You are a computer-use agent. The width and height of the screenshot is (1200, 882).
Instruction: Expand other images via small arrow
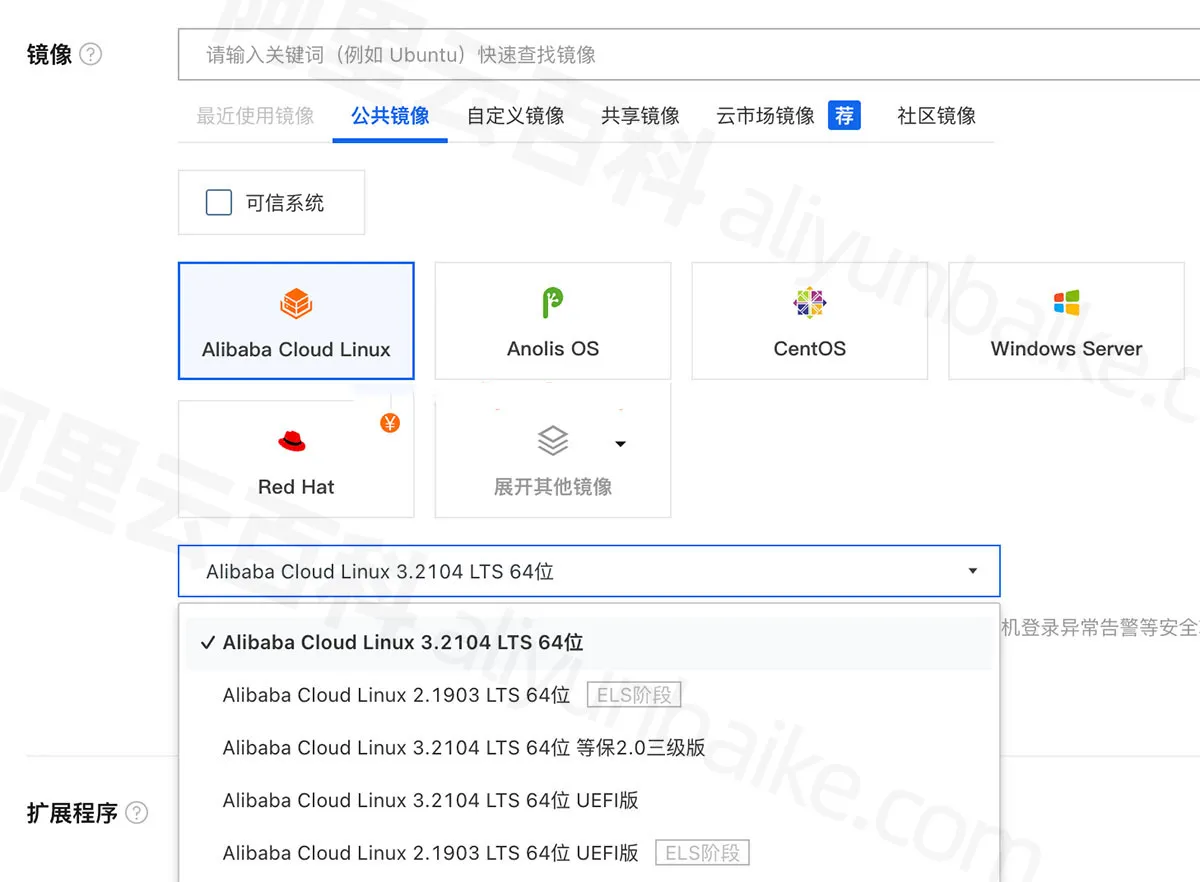tap(620, 444)
